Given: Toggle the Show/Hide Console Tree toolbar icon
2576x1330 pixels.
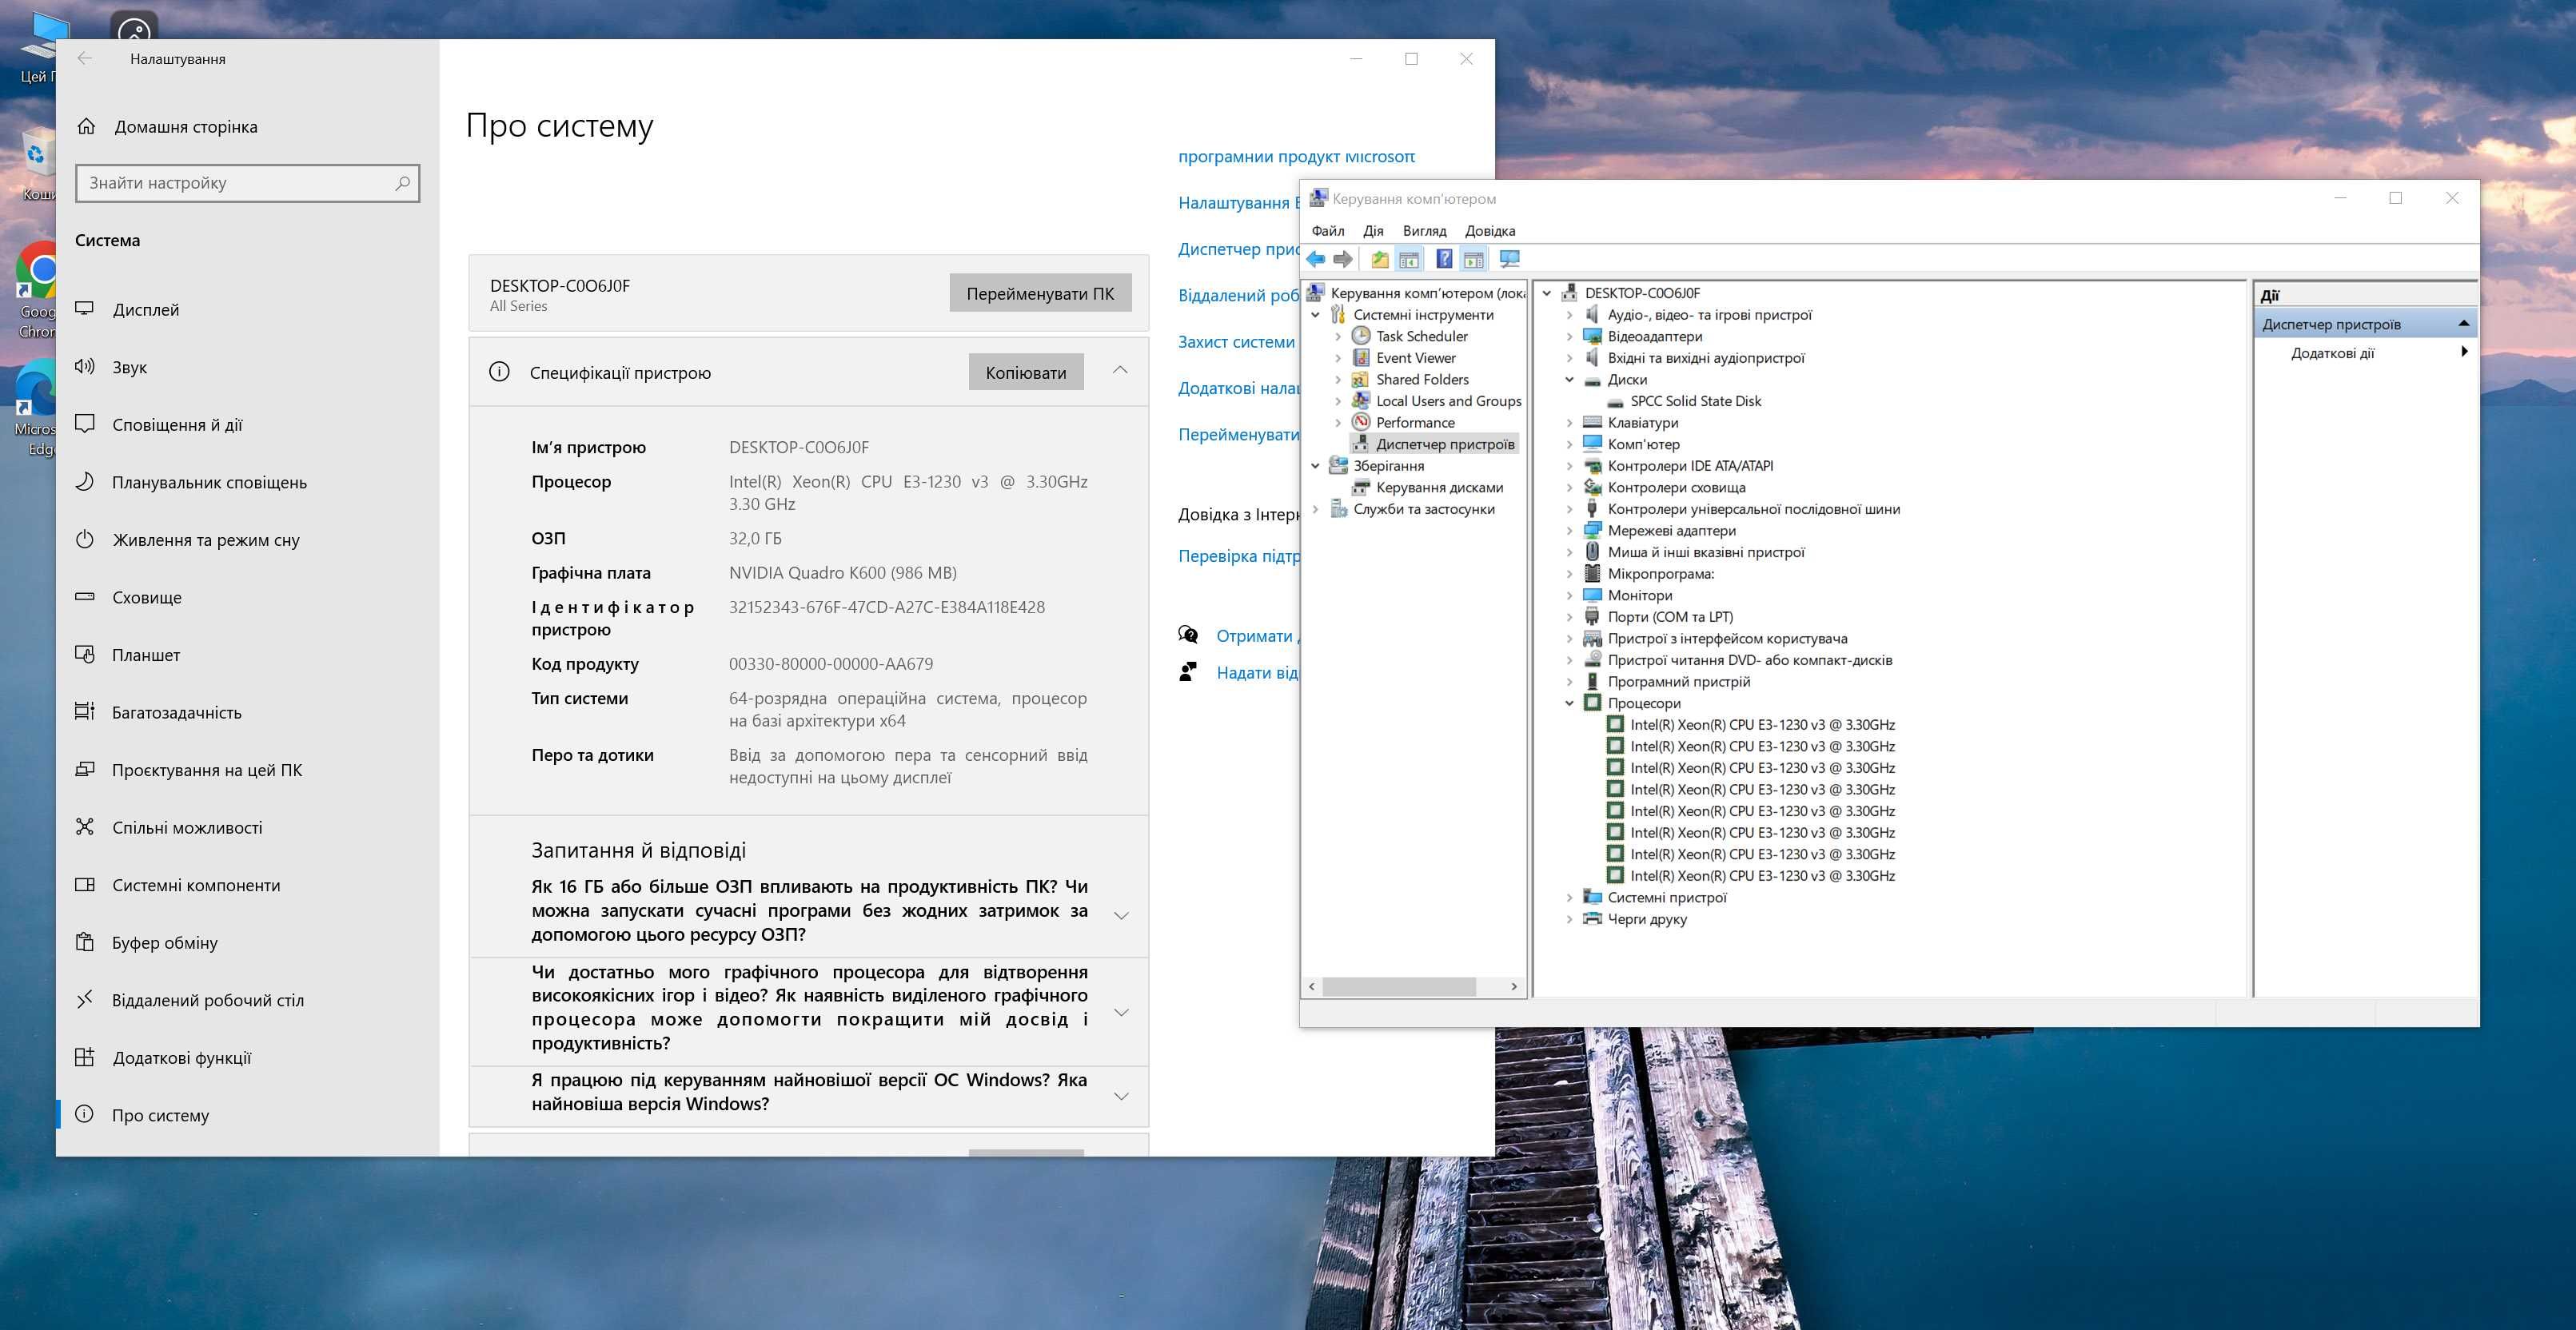Looking at the screenshot, I should [x=1409, y=260].
